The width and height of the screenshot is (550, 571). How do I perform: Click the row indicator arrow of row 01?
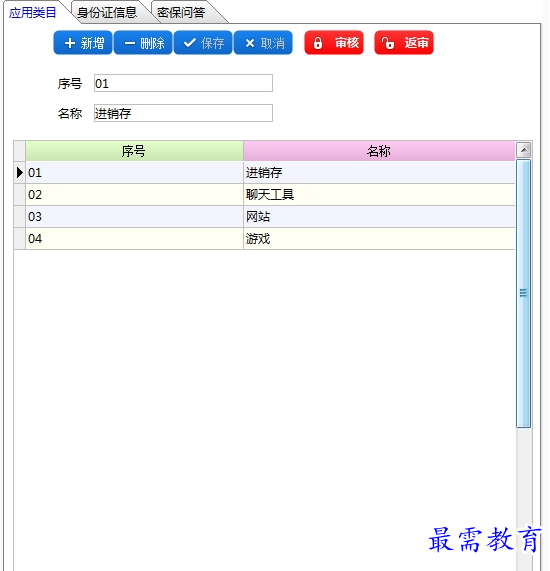point(20,173)
